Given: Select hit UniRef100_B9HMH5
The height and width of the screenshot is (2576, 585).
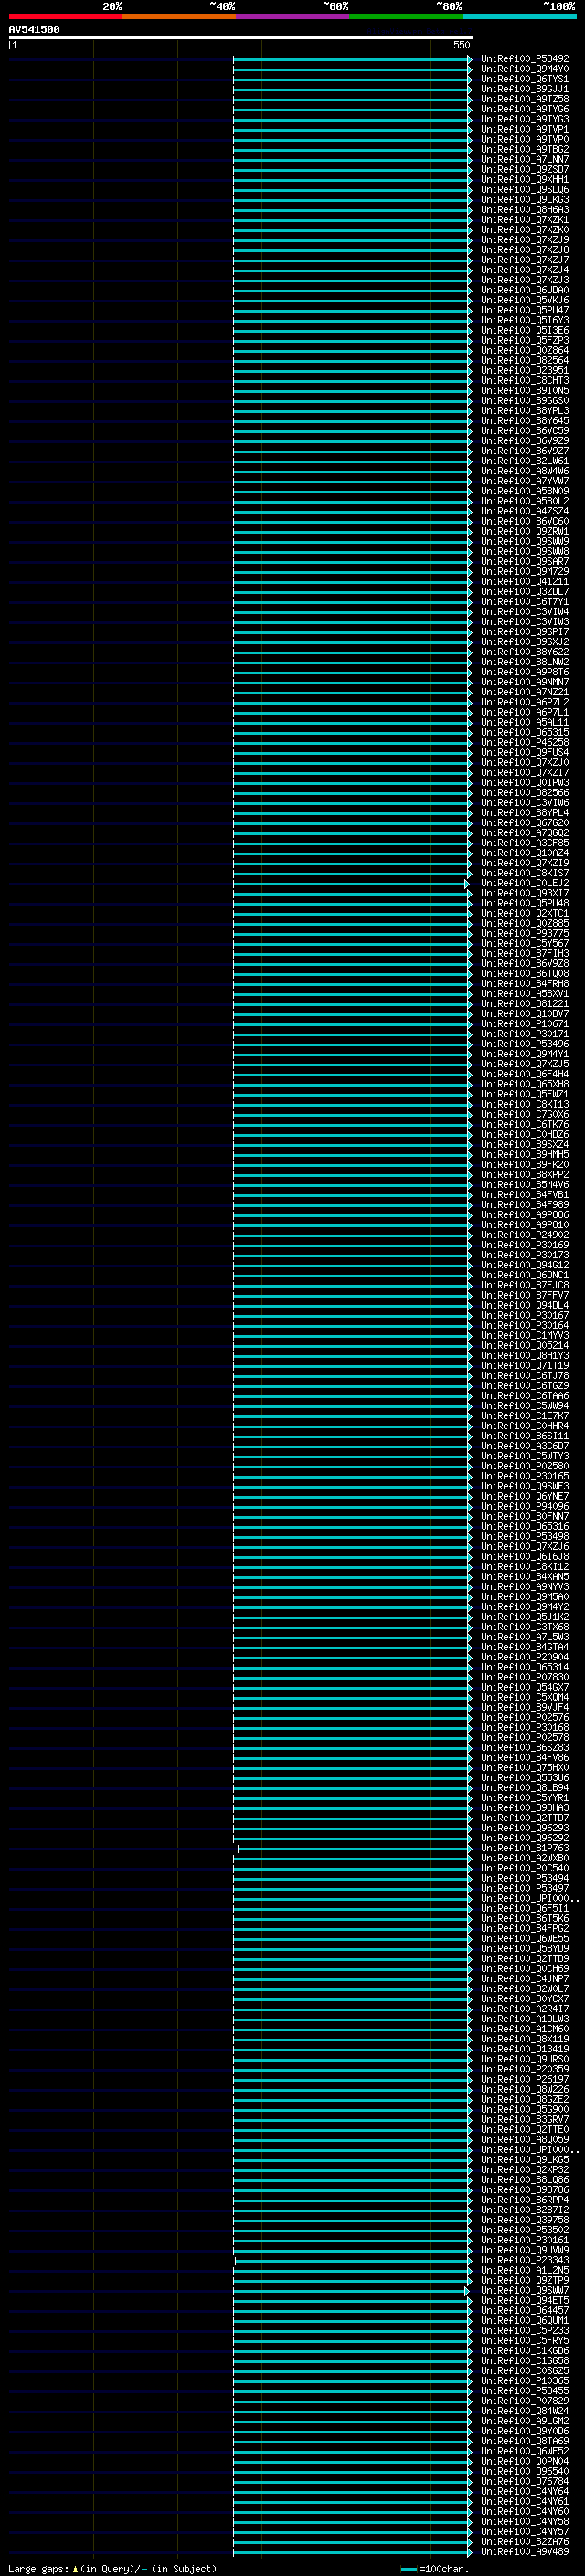Looking at the screenshot, I should (x=524, y=1155).
